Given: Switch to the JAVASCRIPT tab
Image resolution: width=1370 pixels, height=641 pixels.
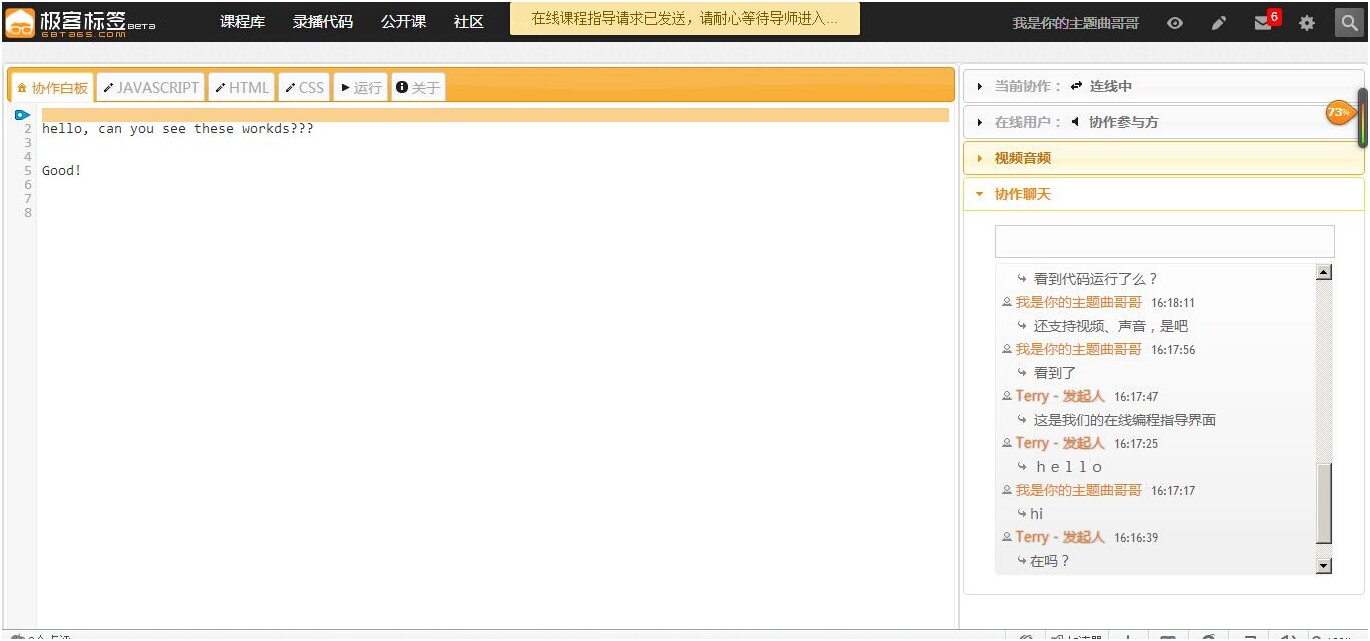Looking at the screenshot, I should 151,88.
